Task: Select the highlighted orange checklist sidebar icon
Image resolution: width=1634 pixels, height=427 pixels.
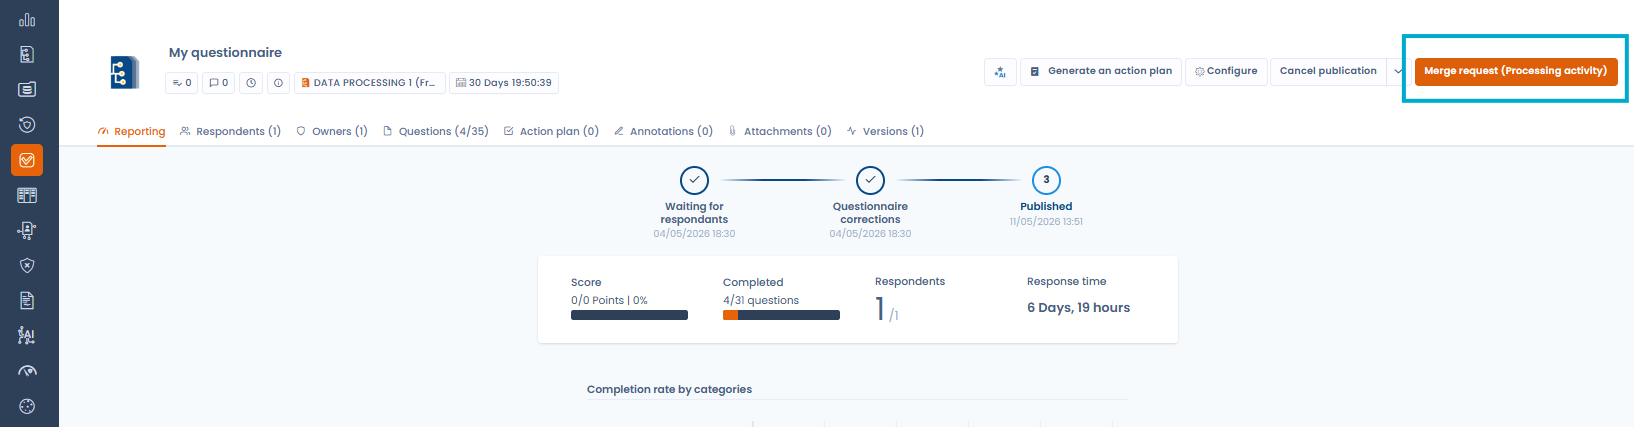Action: [x=27, y=160]
